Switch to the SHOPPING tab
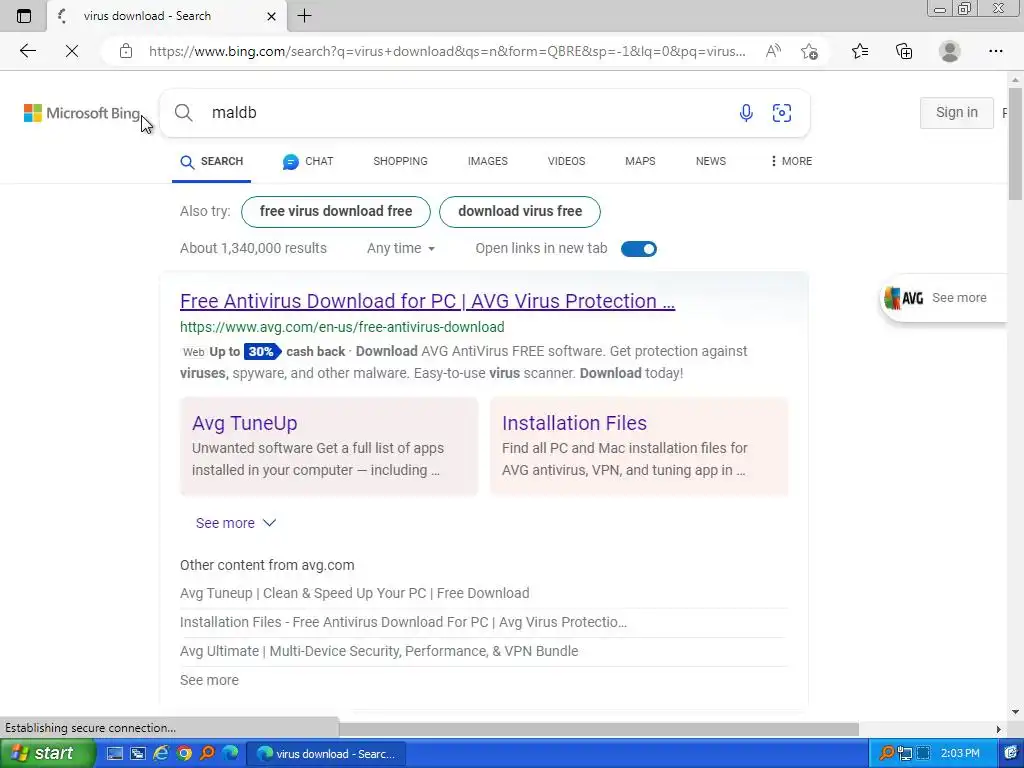Screen dimensions: 1024x768 pyautogui.click(x=400, y=161)
